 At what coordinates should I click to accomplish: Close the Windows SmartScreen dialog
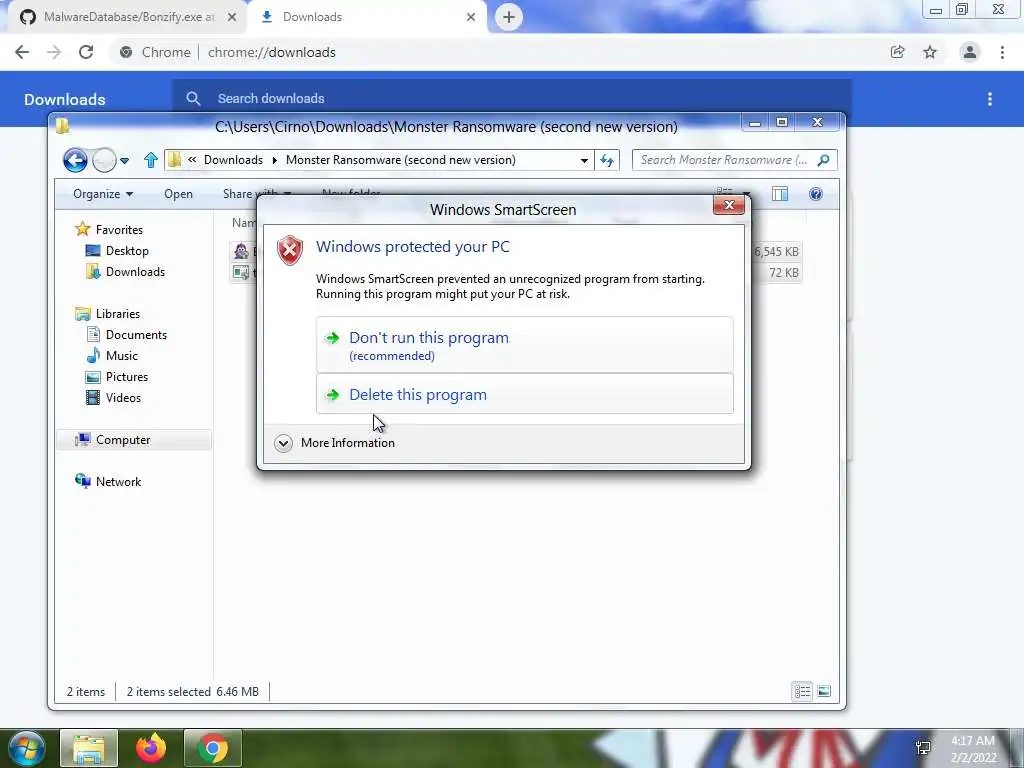[729, 205]
